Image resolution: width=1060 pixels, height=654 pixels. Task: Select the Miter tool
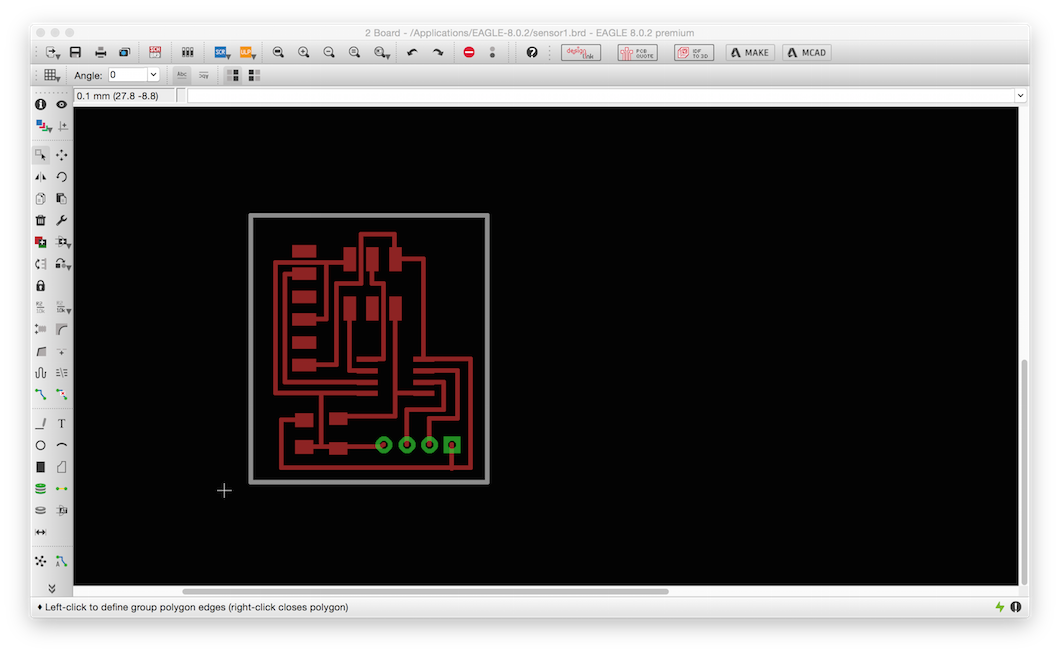pos(62,329)
